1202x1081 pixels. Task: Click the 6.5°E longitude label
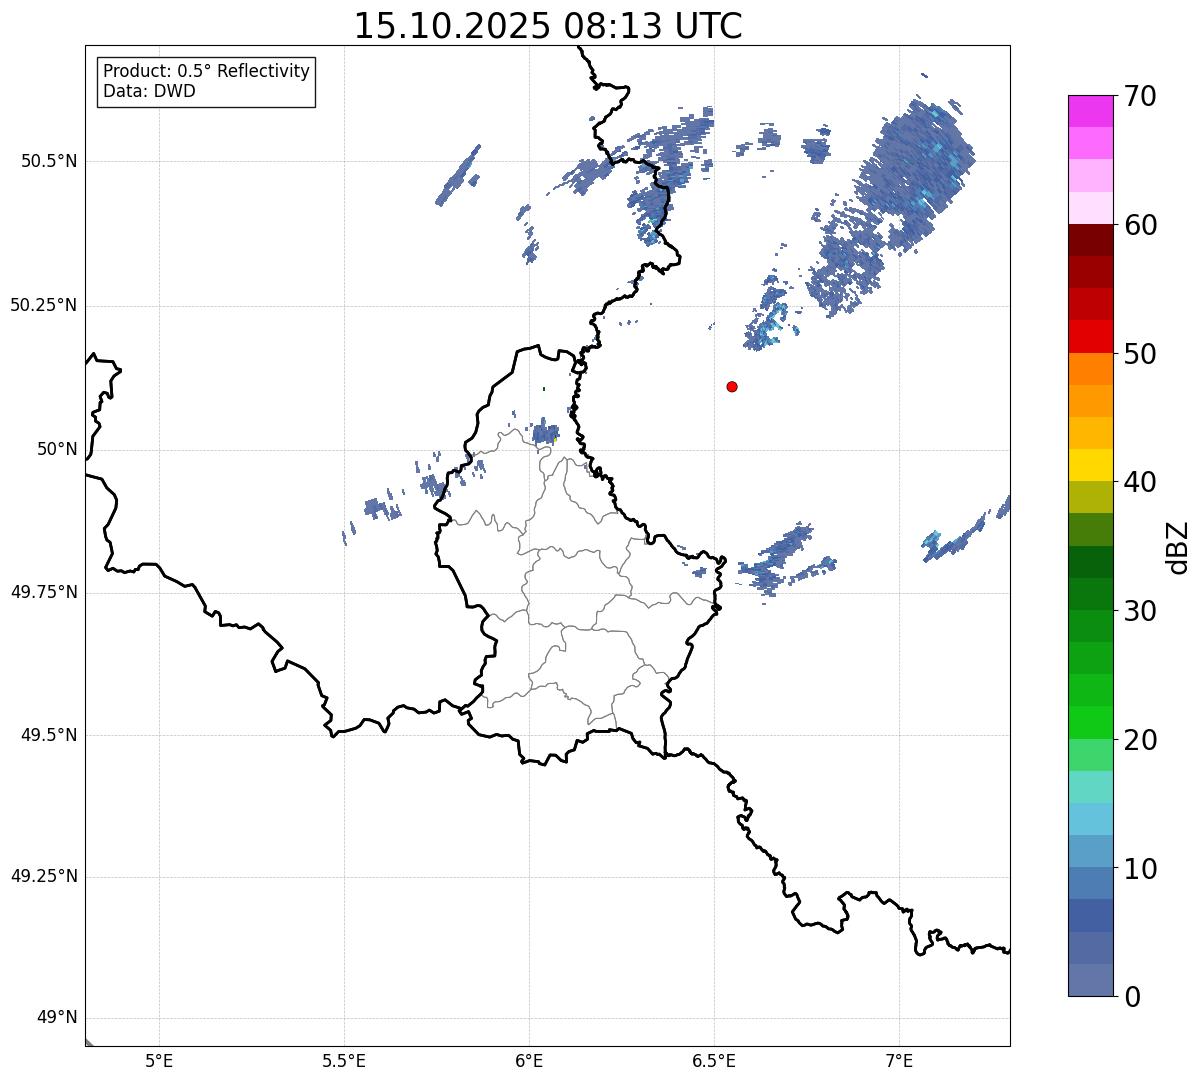pos(714,1060)
